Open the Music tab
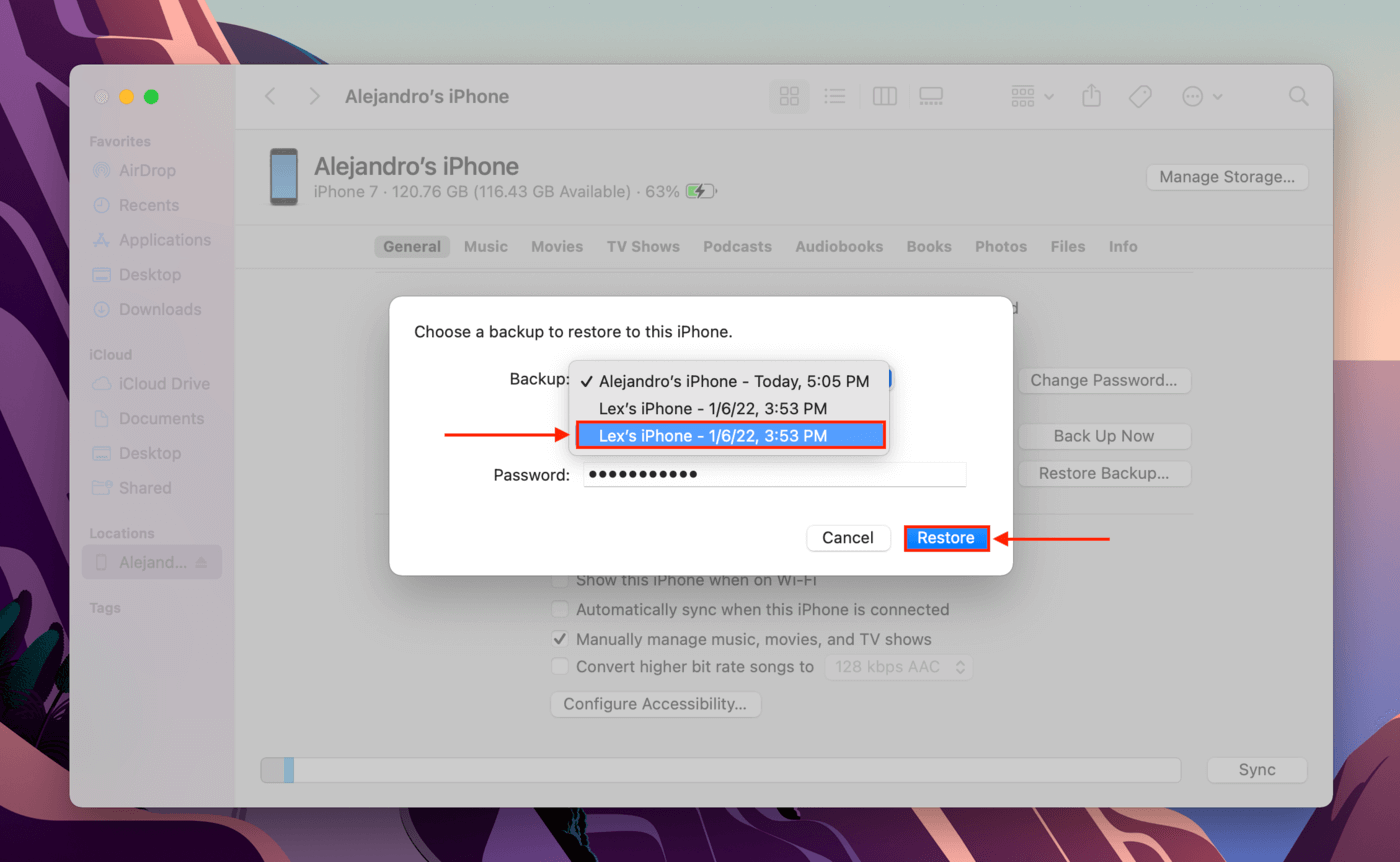 tap(486, 247)
